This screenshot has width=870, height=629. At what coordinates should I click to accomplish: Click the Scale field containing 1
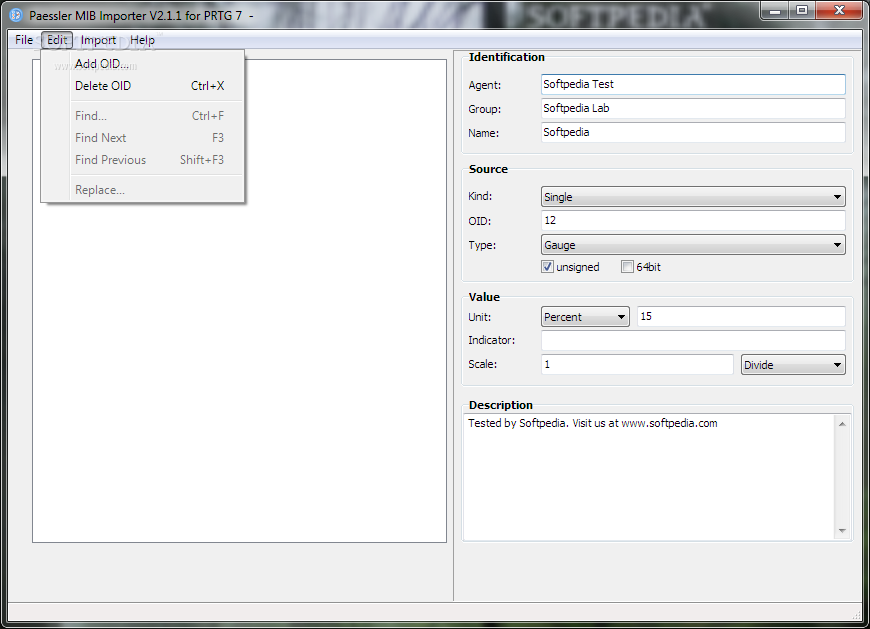(x=637, y=364)
